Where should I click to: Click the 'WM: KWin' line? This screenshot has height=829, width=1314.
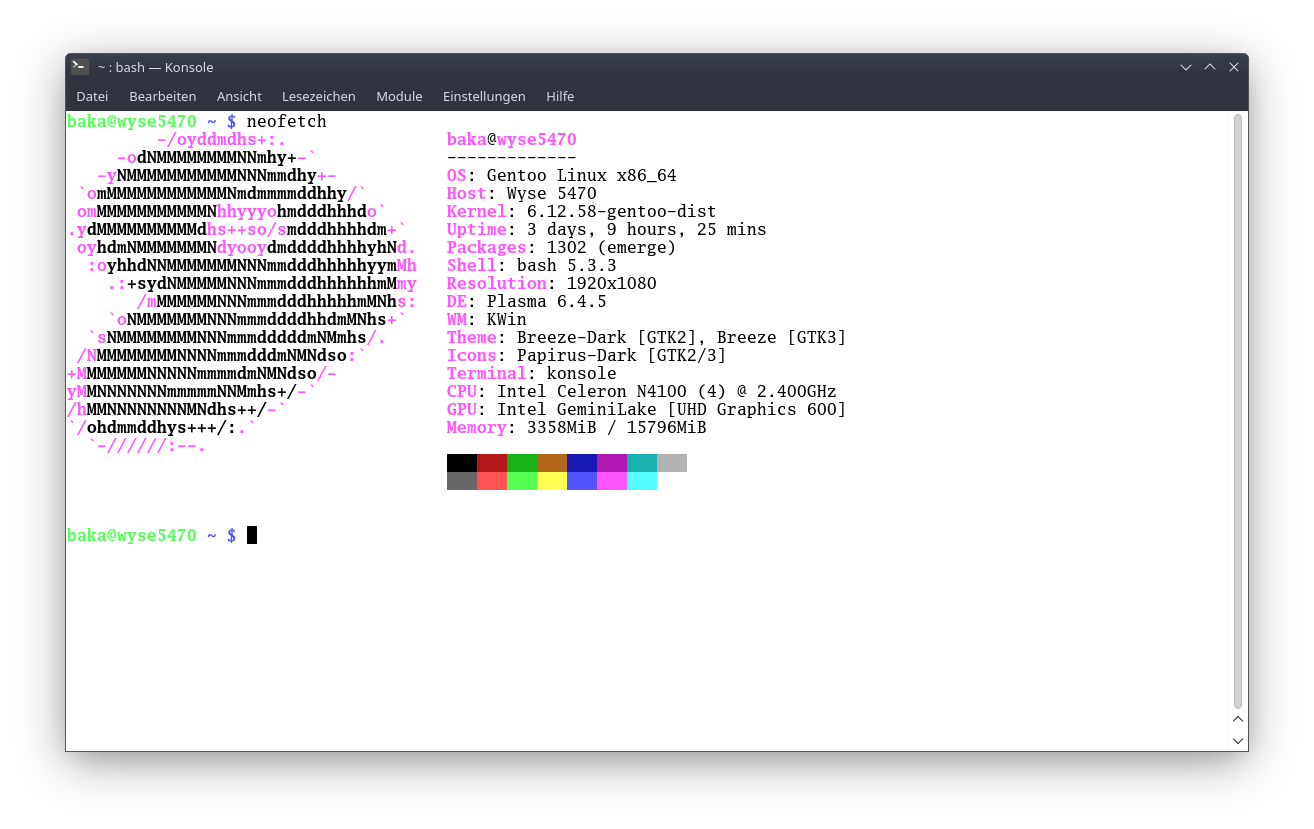[487, 320]
